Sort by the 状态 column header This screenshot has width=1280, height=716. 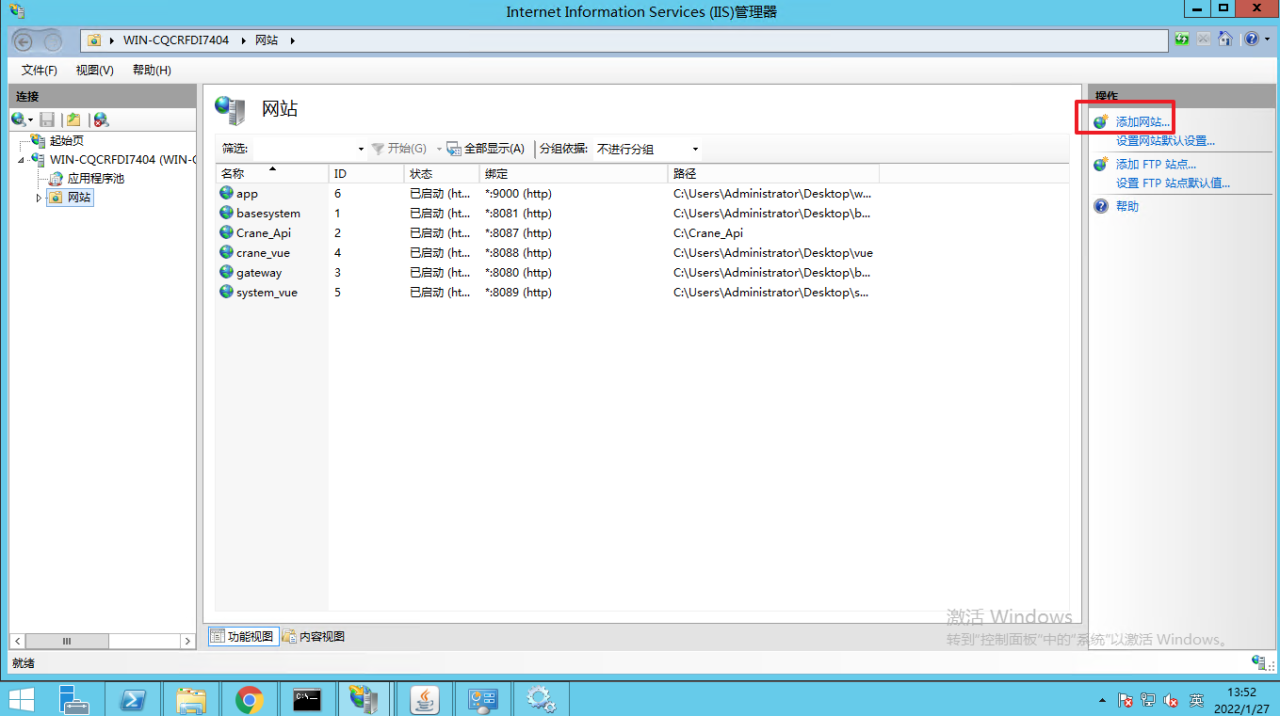click(x=441, y=174)
